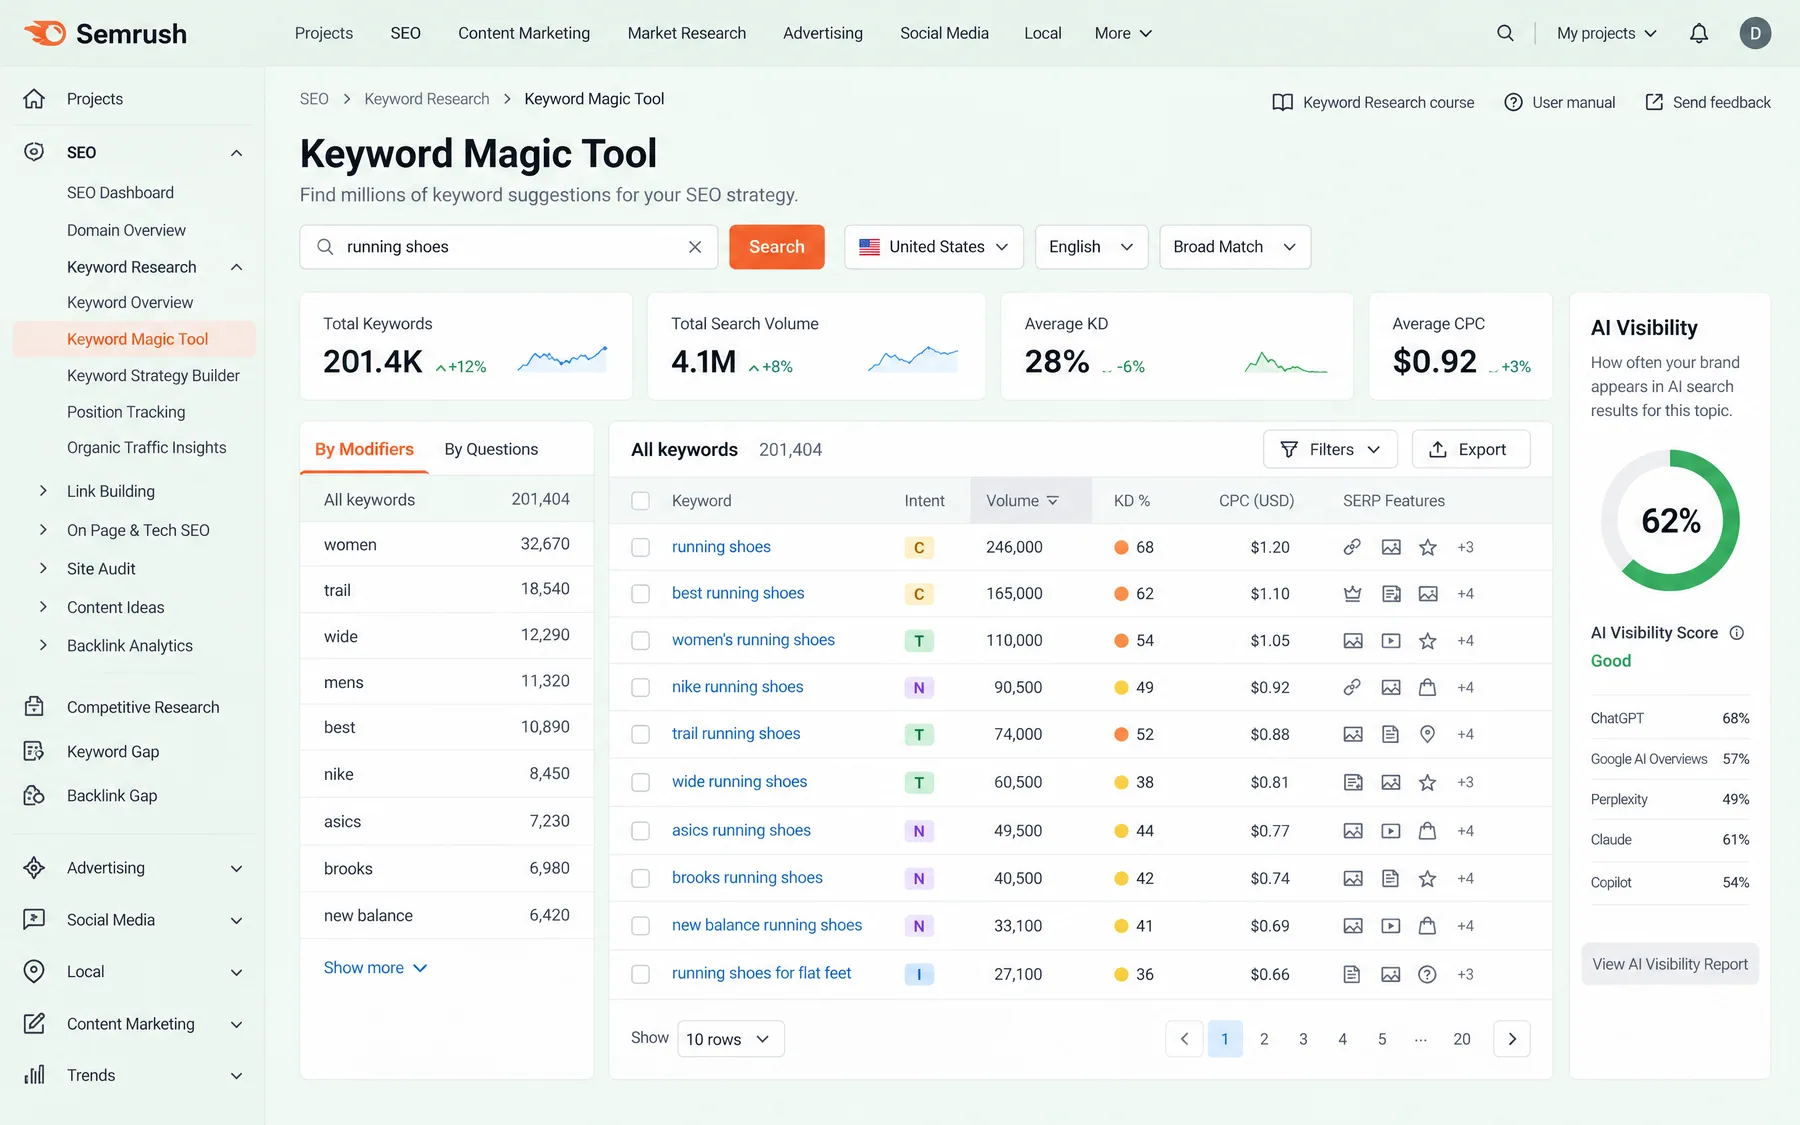This screenshot has height=1125, width=1800.
Task: Check the wide running shoes checkbox
Action: [641, 782]
